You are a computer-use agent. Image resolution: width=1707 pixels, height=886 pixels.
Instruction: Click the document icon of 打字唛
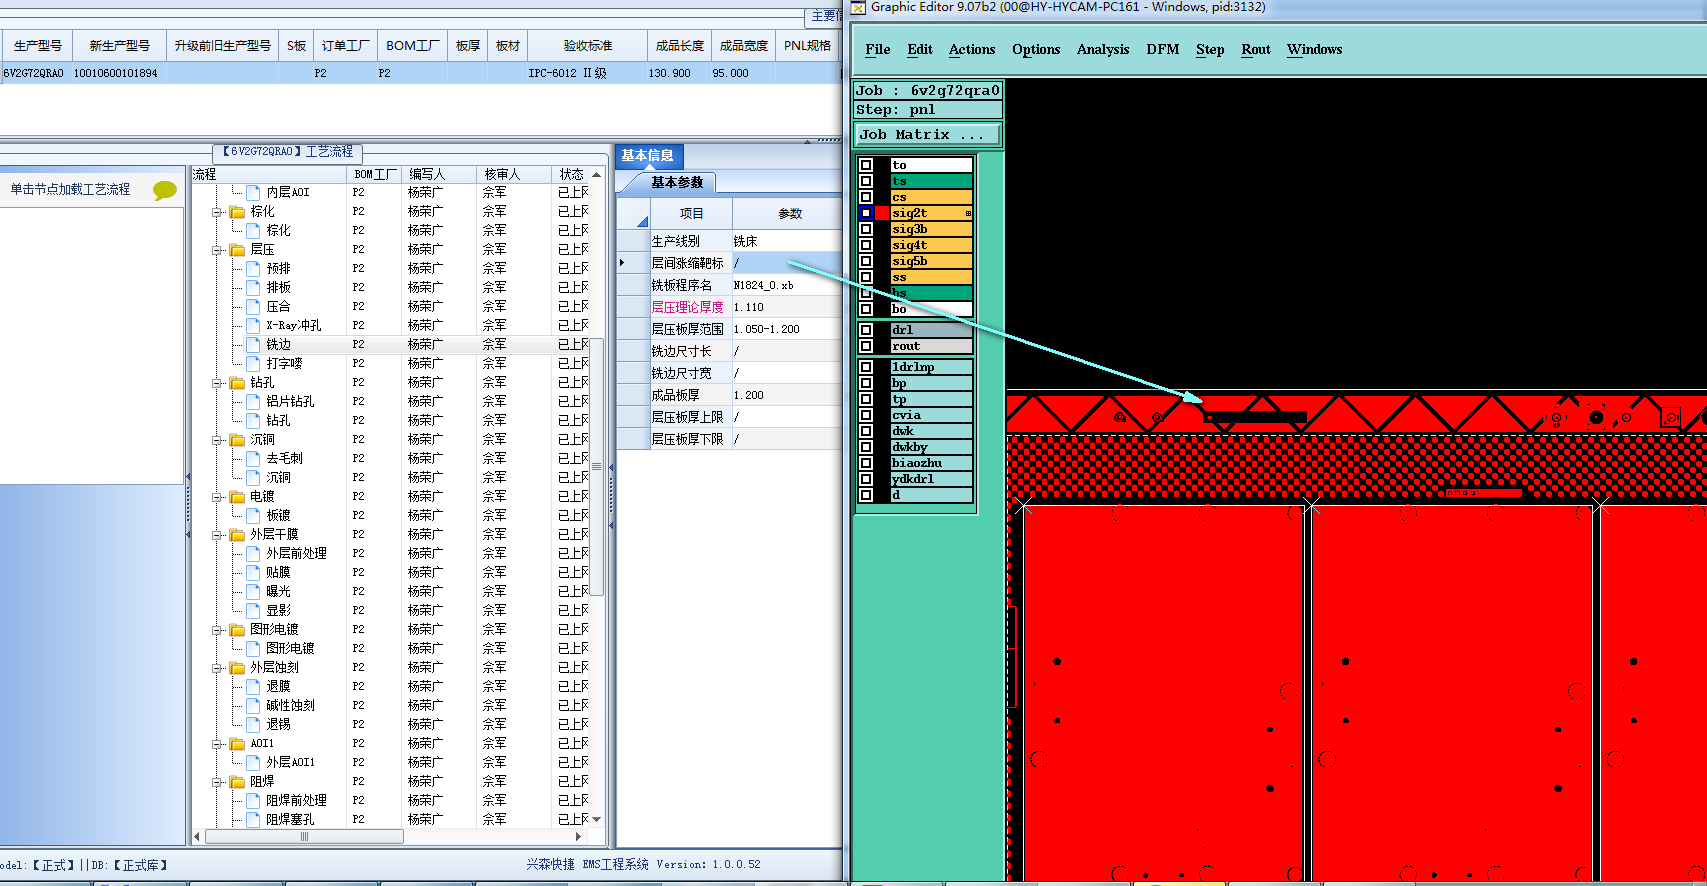click(x=253, y=363)
